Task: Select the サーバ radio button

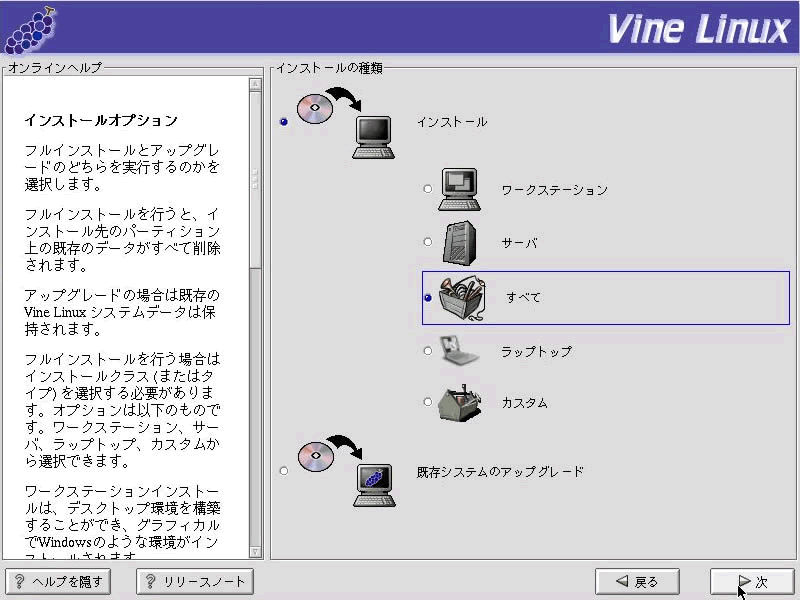Action: (x=428, y=242)
